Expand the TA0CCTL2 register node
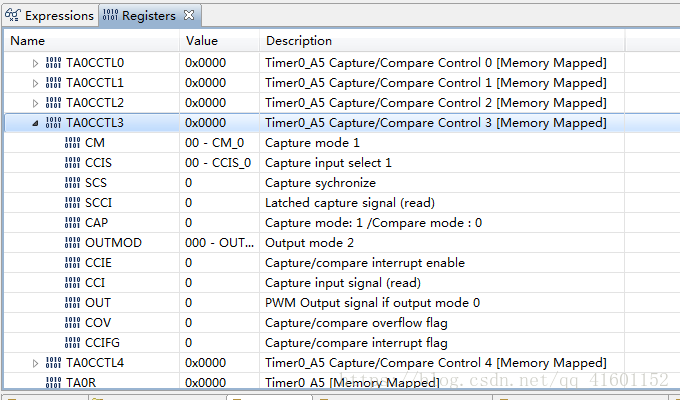The height and width of the screenshot is (400, 680). [x=36, y=103]
